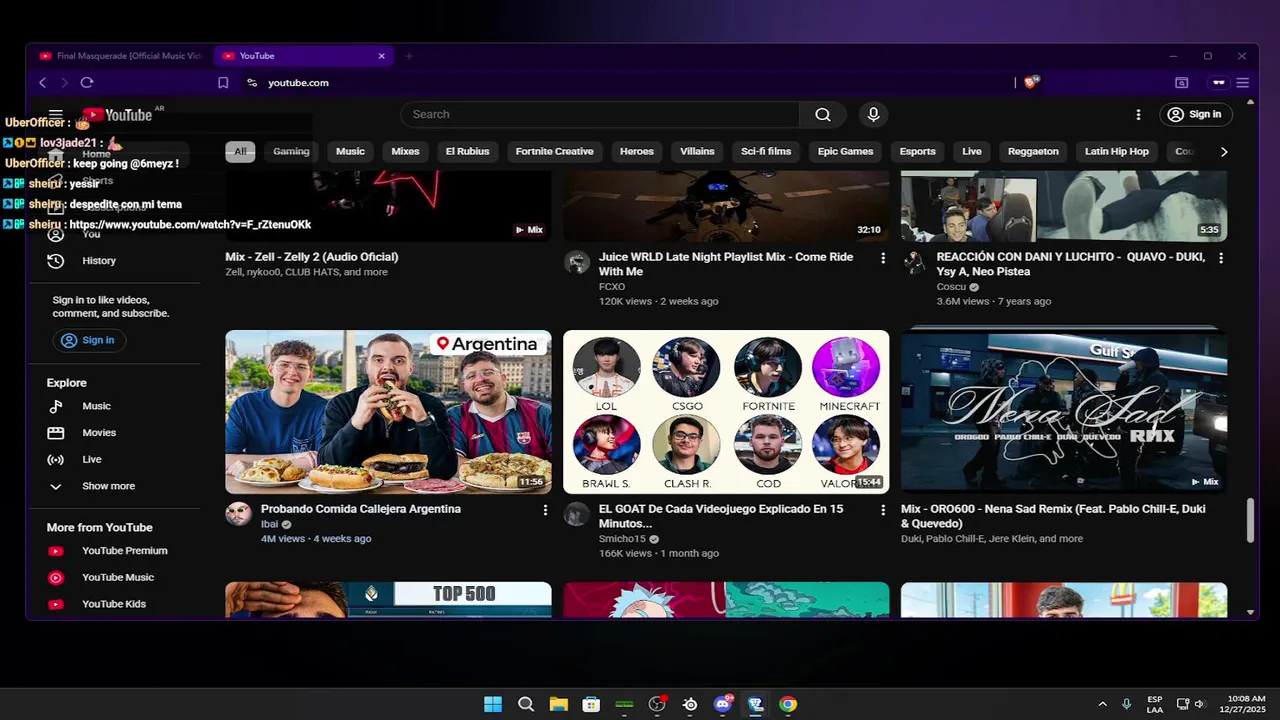Click the address bar bookmark icon
1280x720 pixels.
pos(223,83)
